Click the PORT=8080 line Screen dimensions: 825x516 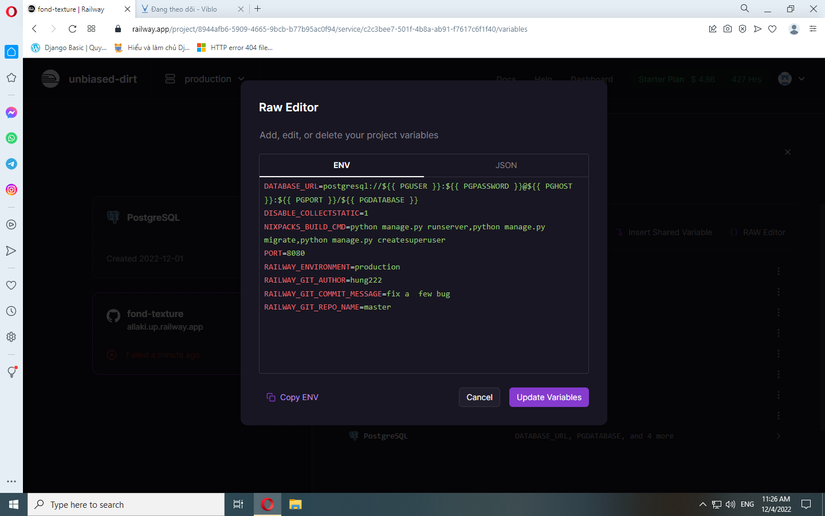click(x=284, y=253)
